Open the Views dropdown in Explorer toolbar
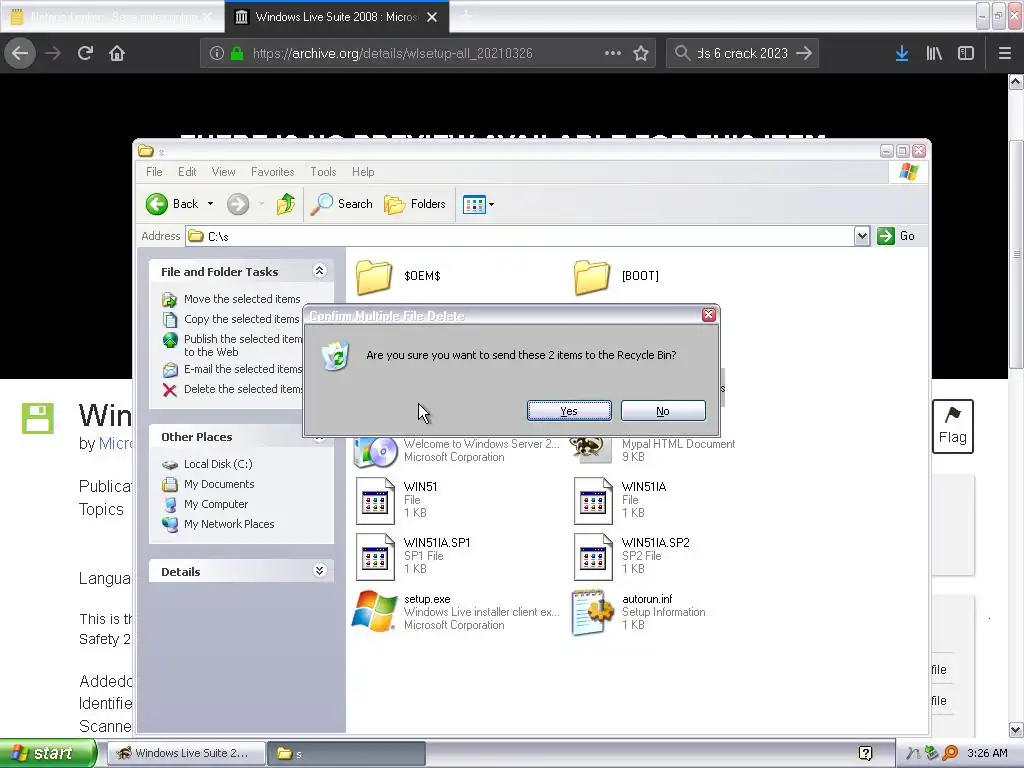 pyautogui.click(x=479, y=204)
